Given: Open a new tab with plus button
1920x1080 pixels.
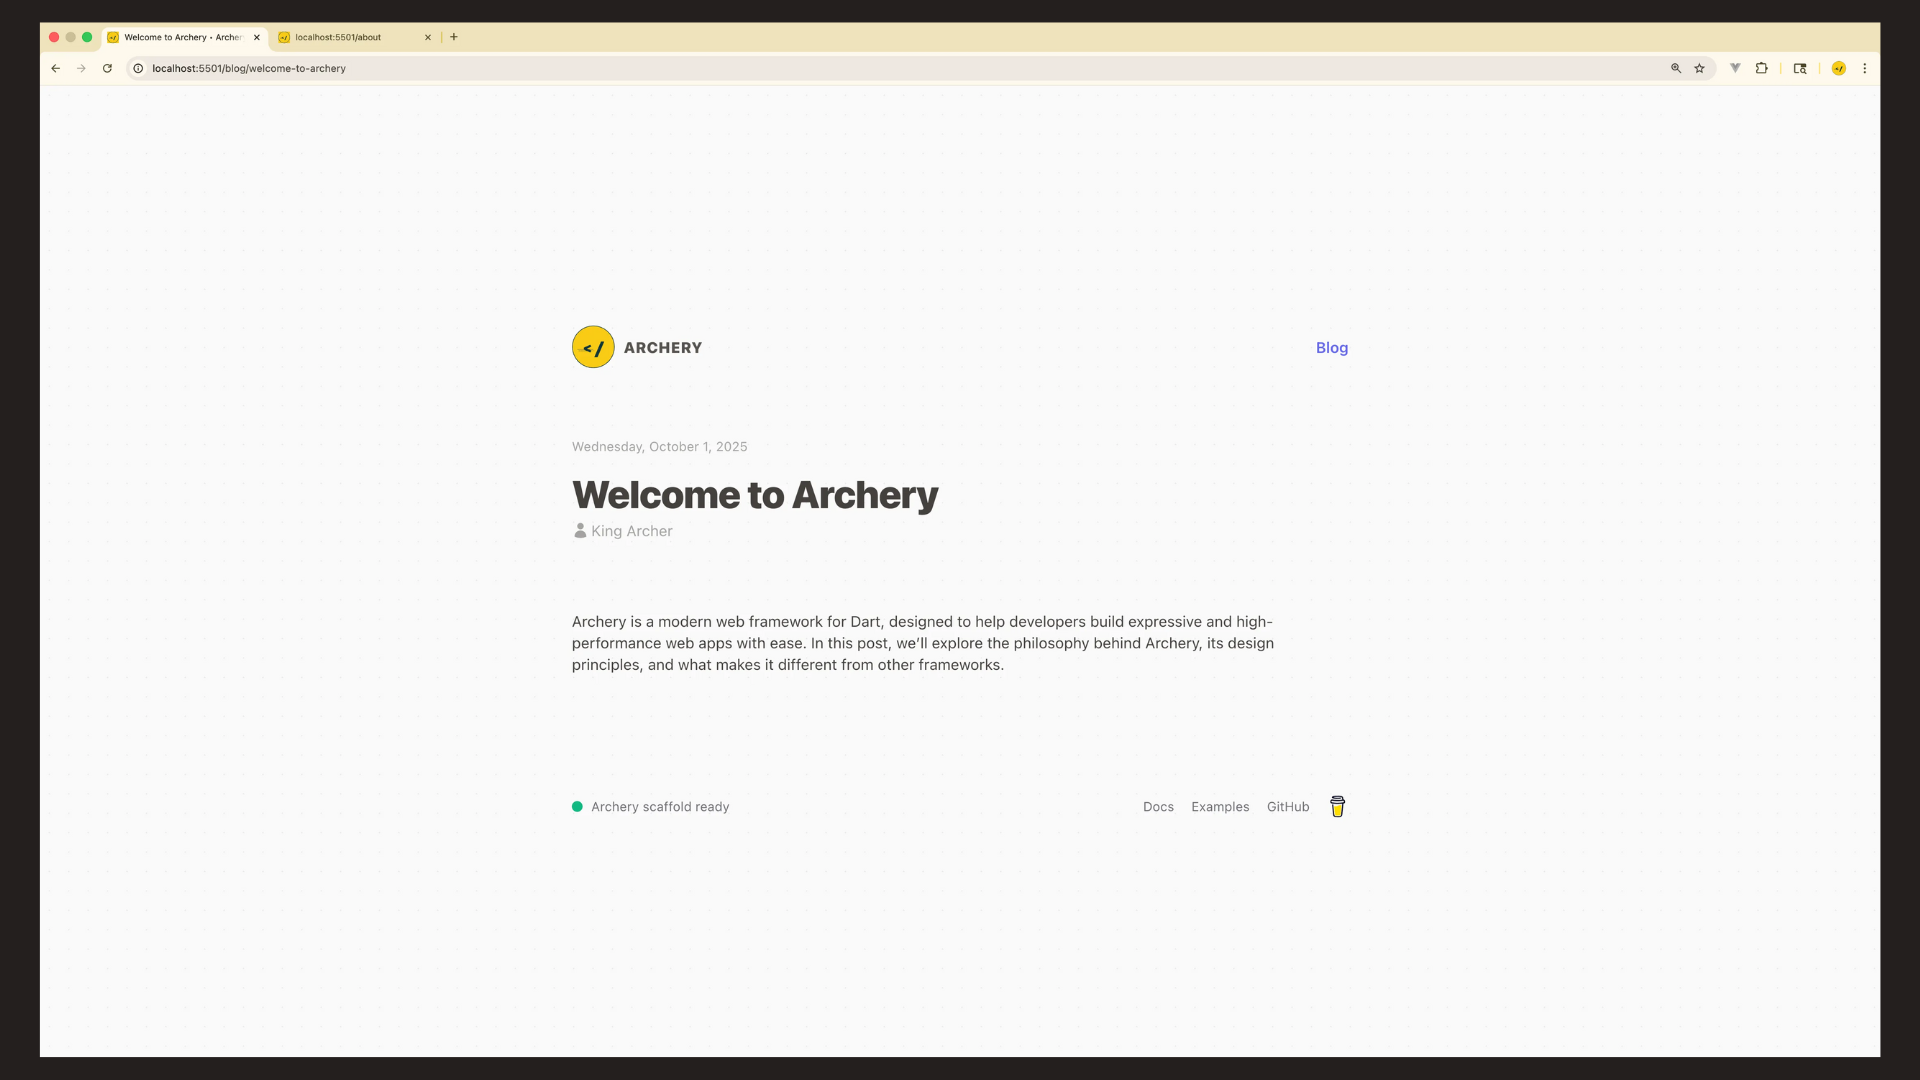Looking at the screenshot, I should 454,37.
